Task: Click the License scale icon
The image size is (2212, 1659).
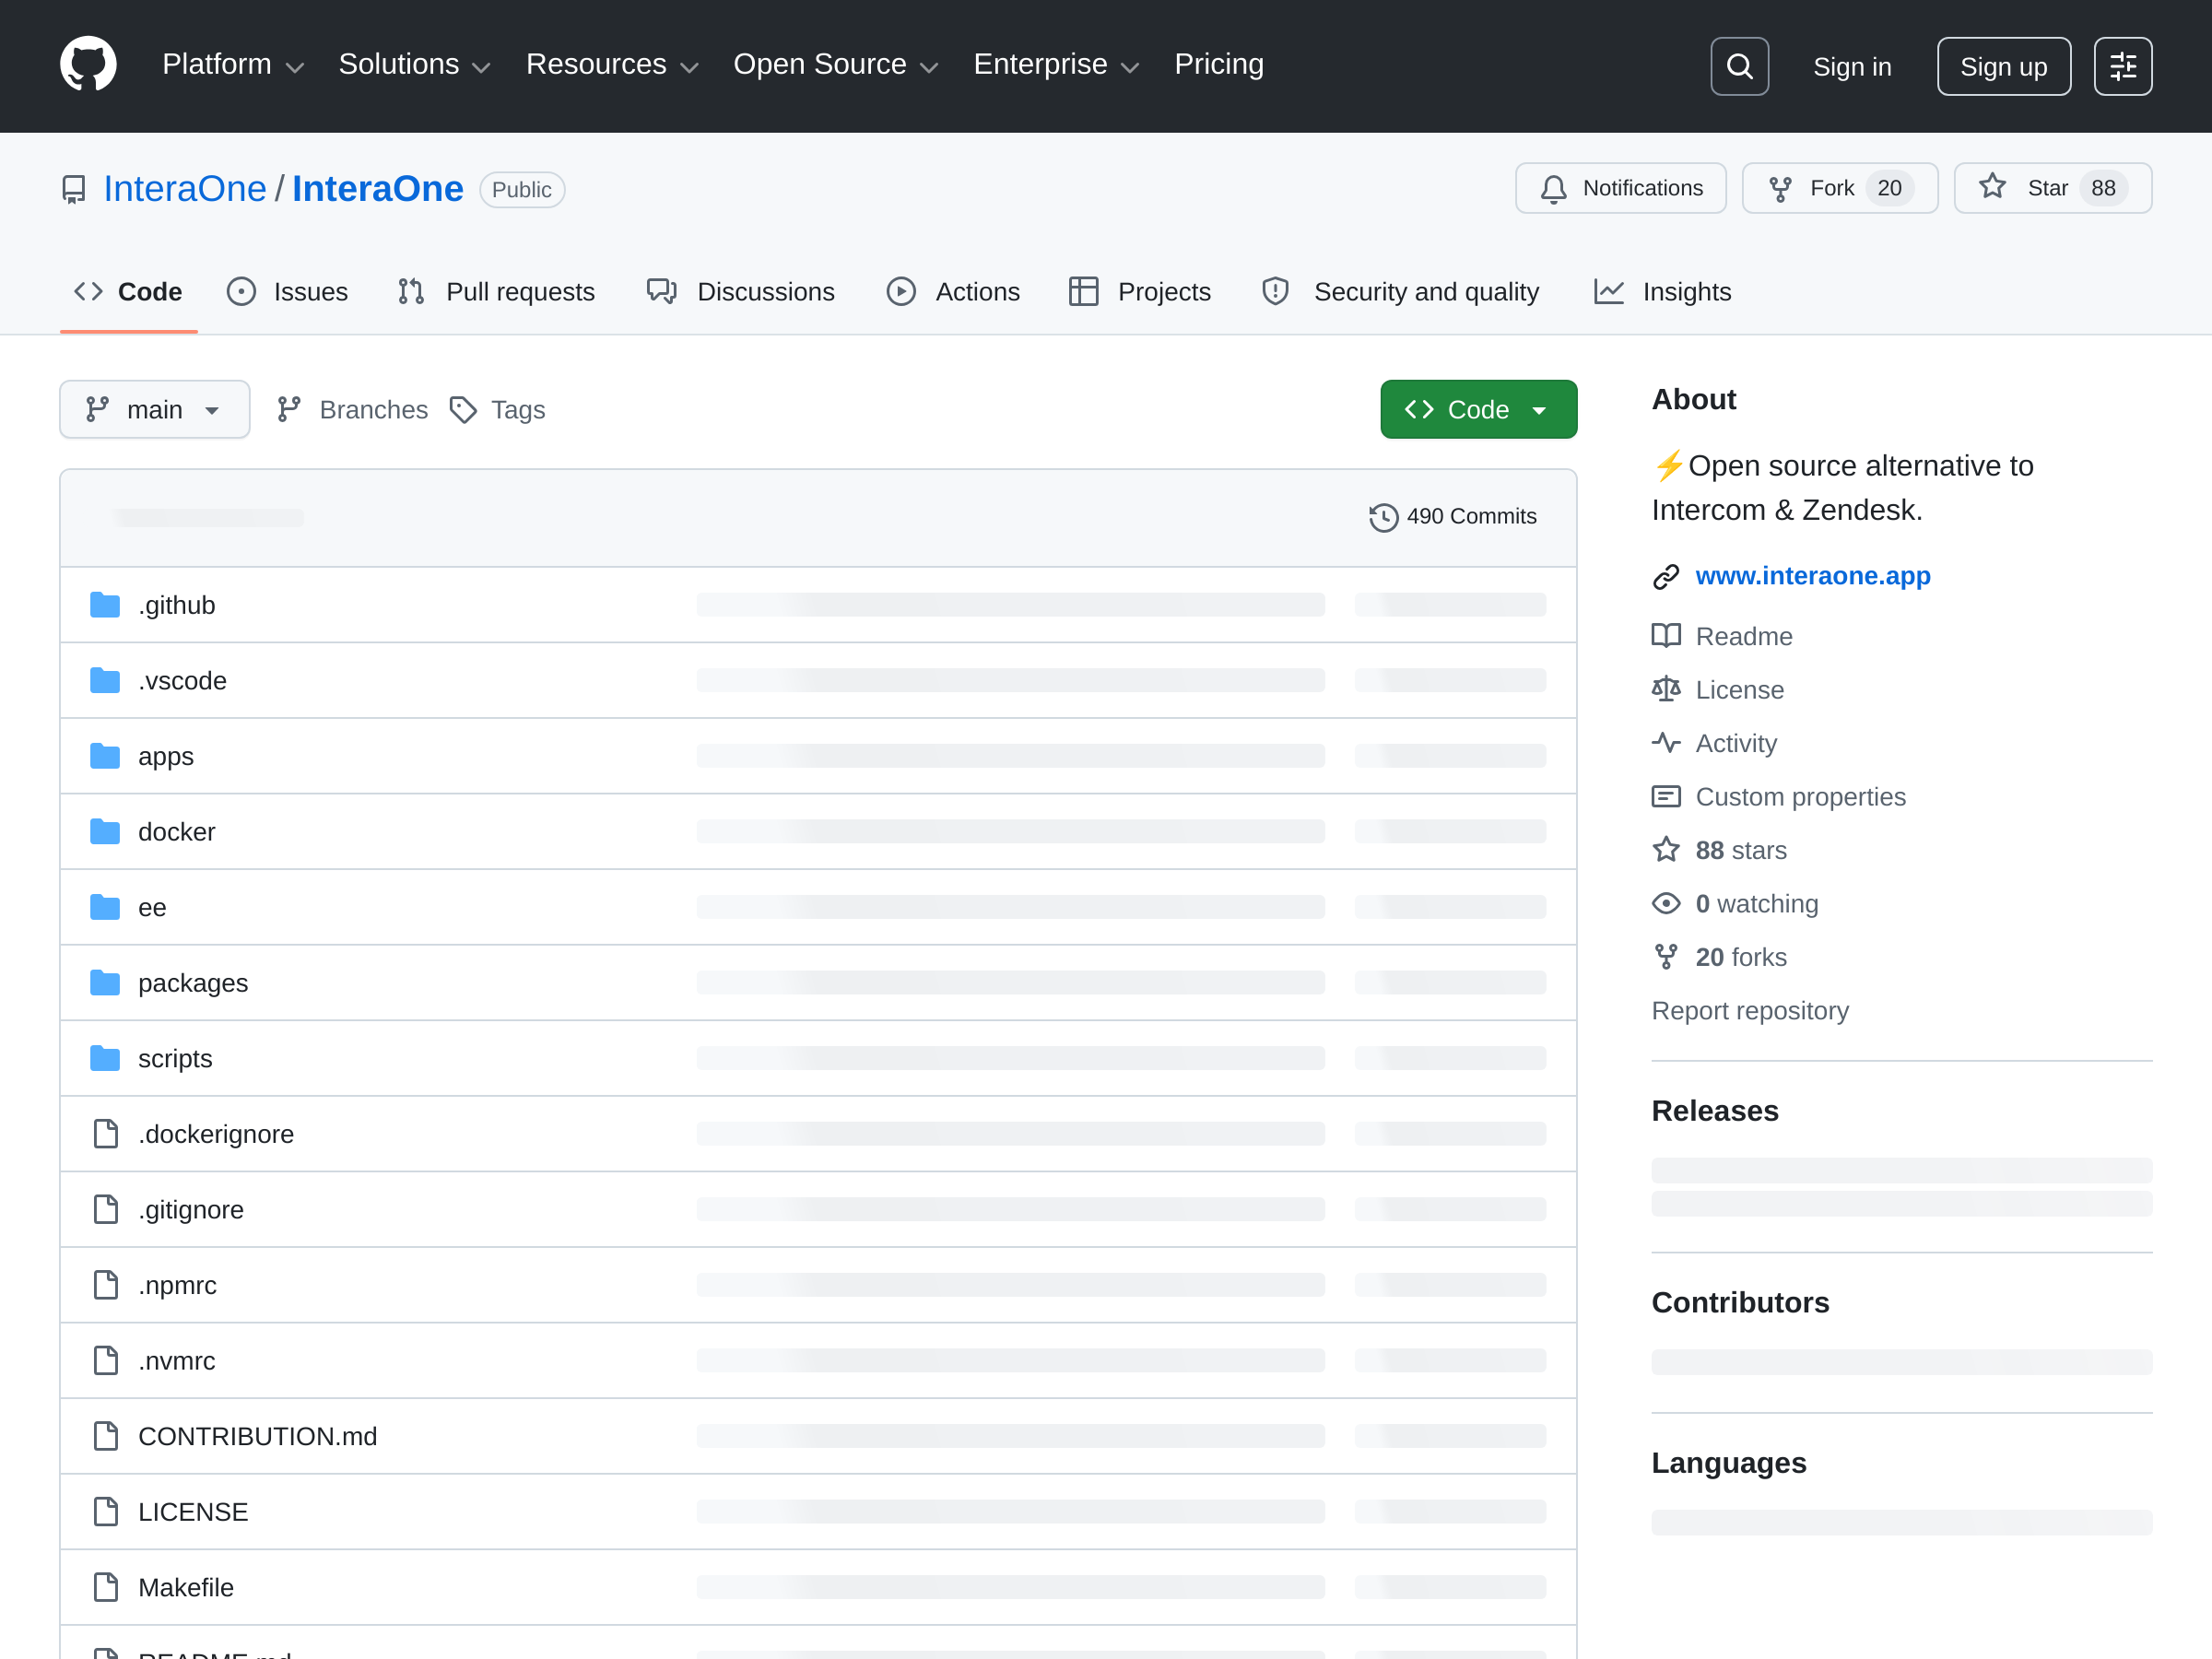Action: click(1665, 689)
